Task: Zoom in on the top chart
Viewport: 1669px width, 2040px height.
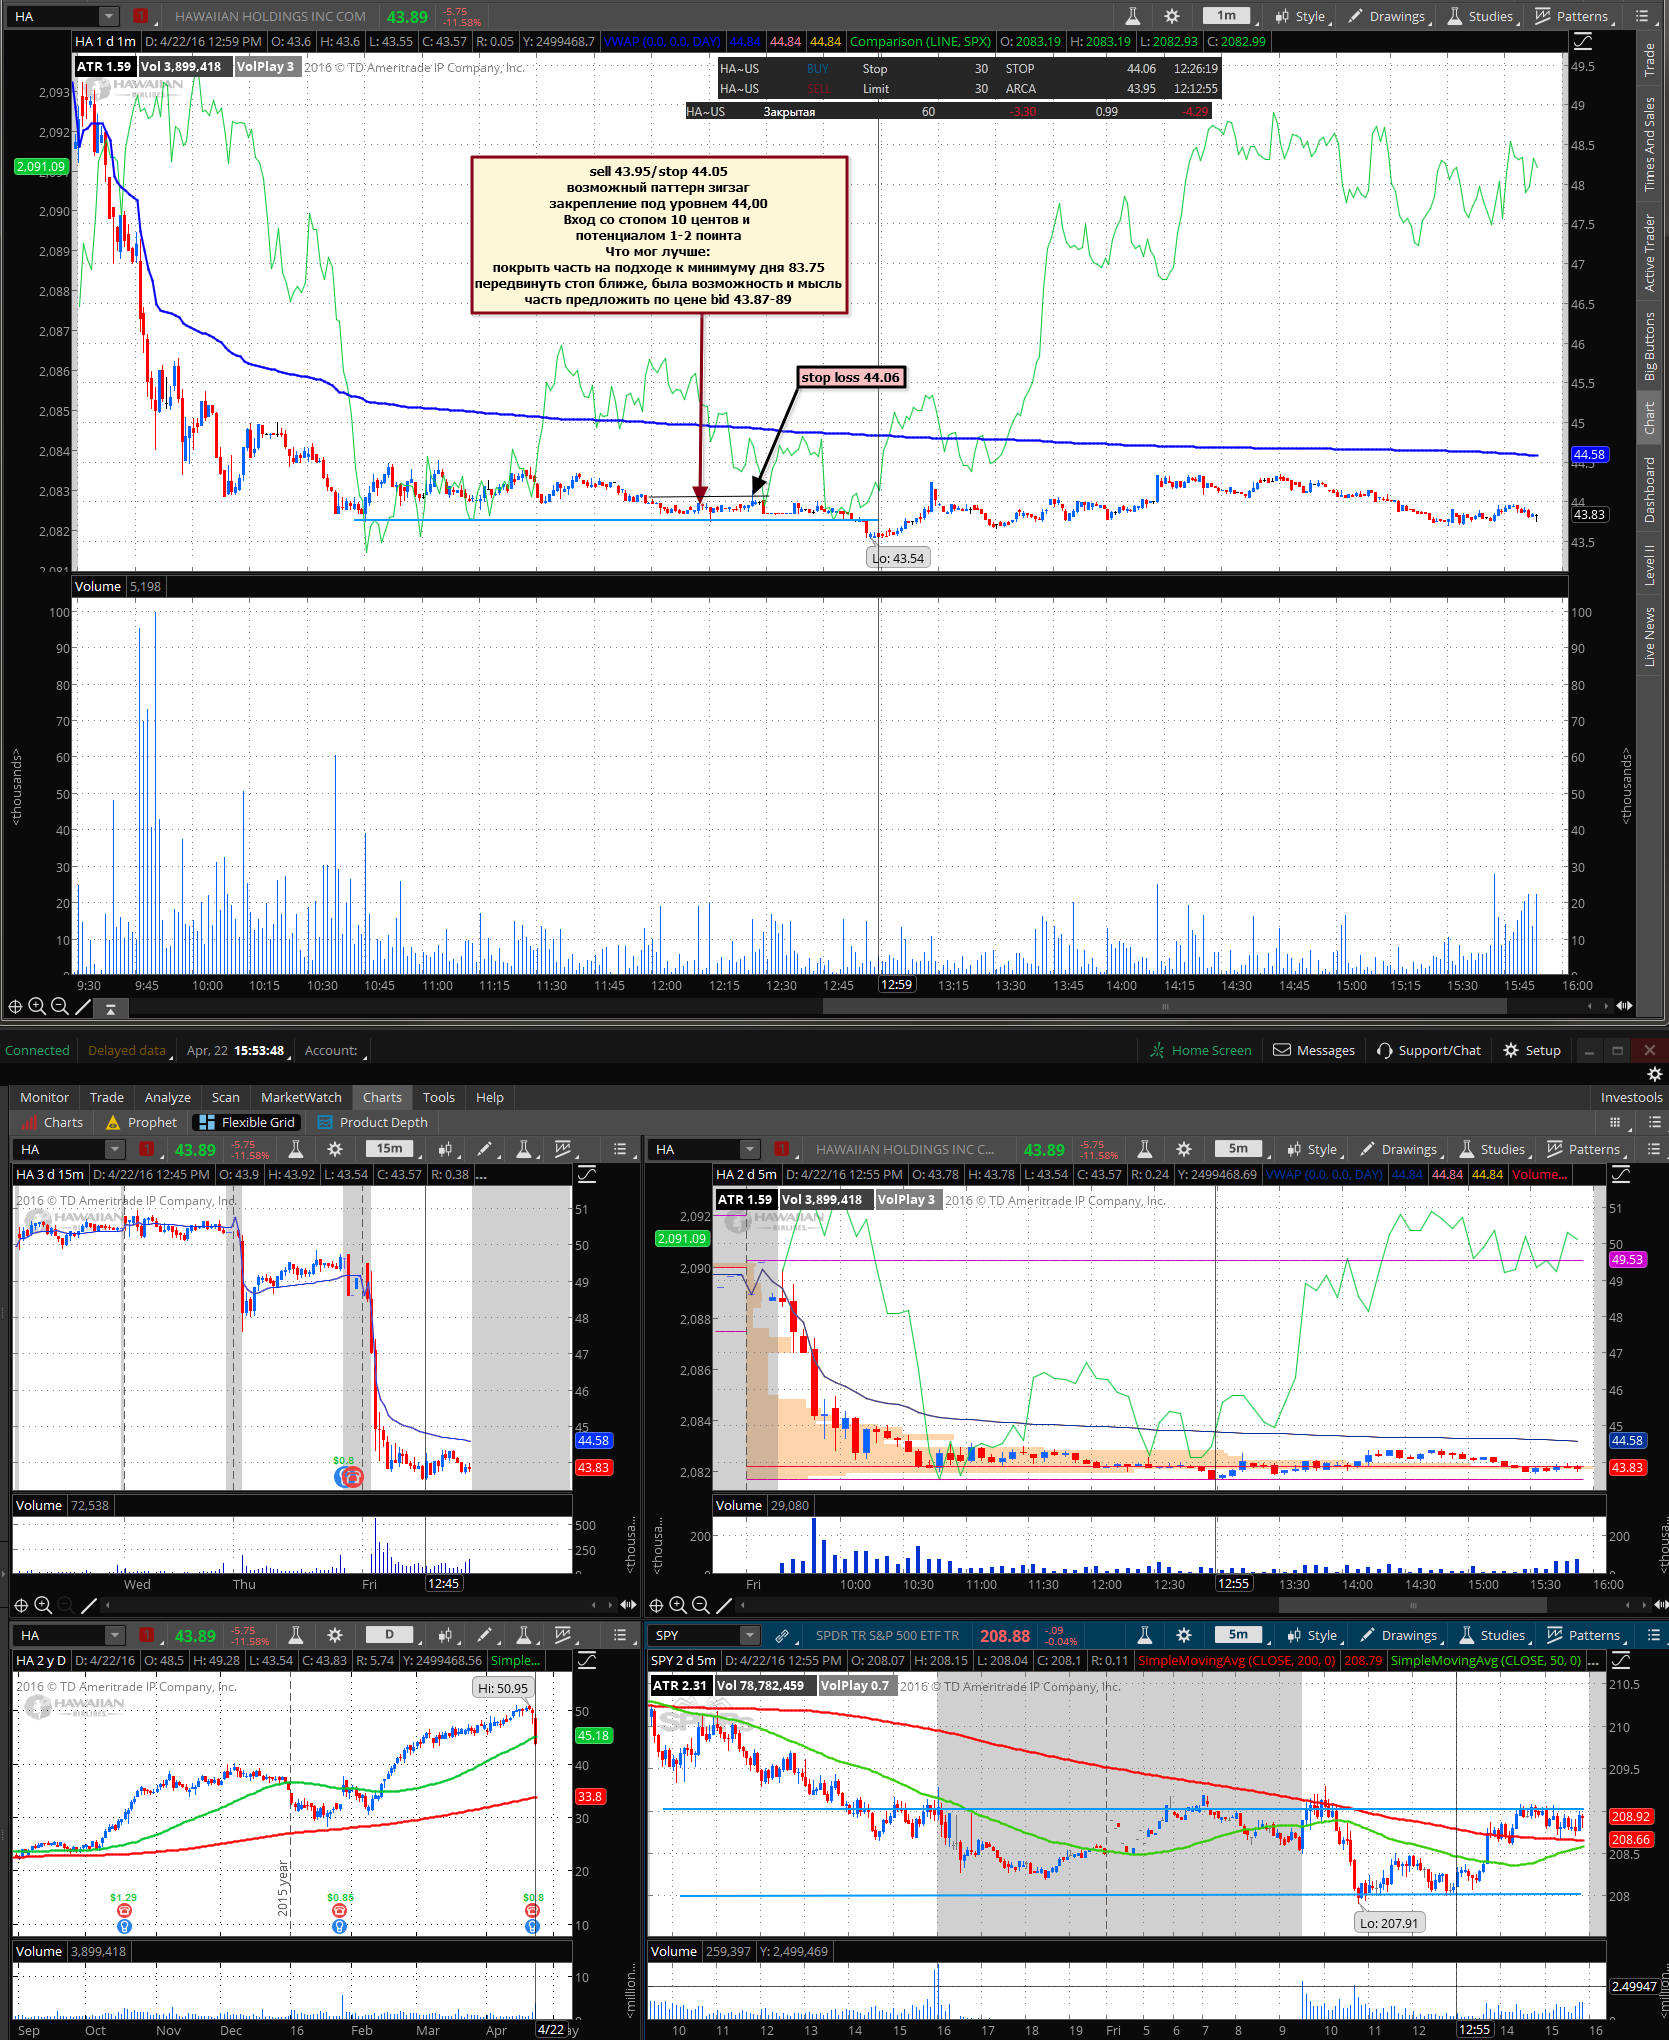Action: [37, 1006]
